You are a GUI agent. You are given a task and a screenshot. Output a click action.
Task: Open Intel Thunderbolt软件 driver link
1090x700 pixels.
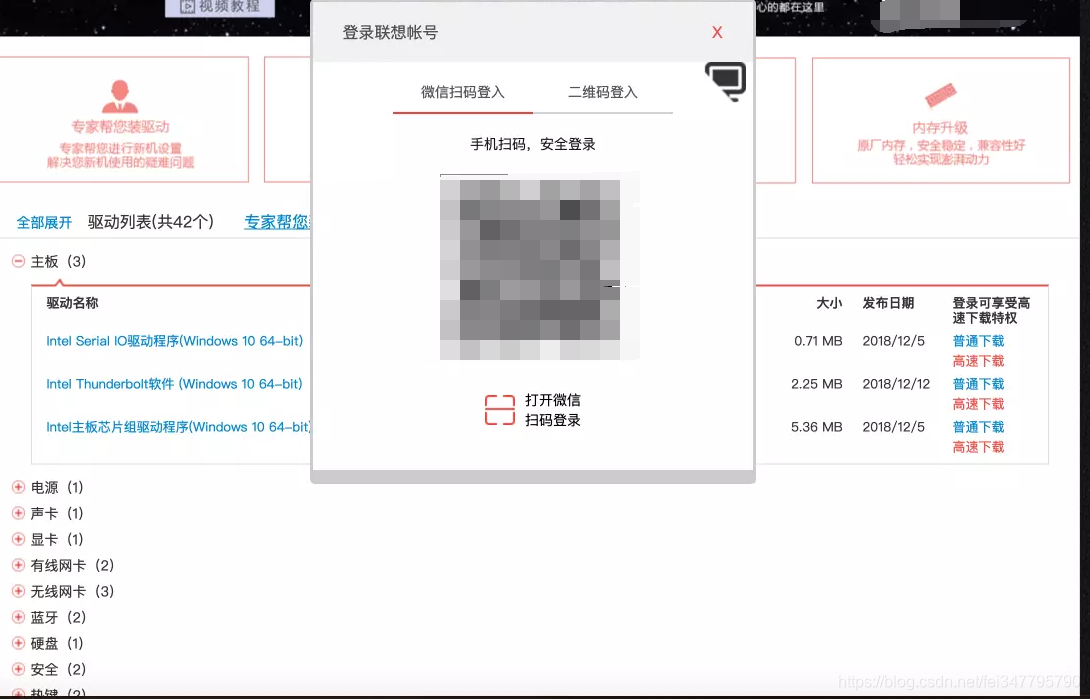(x=174, y=384)
